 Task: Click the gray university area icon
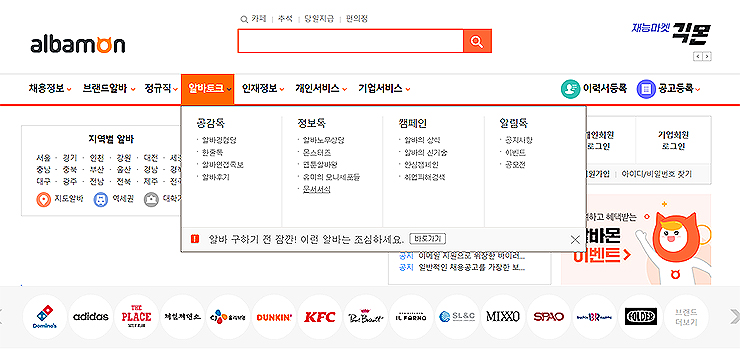pos(151,200)
